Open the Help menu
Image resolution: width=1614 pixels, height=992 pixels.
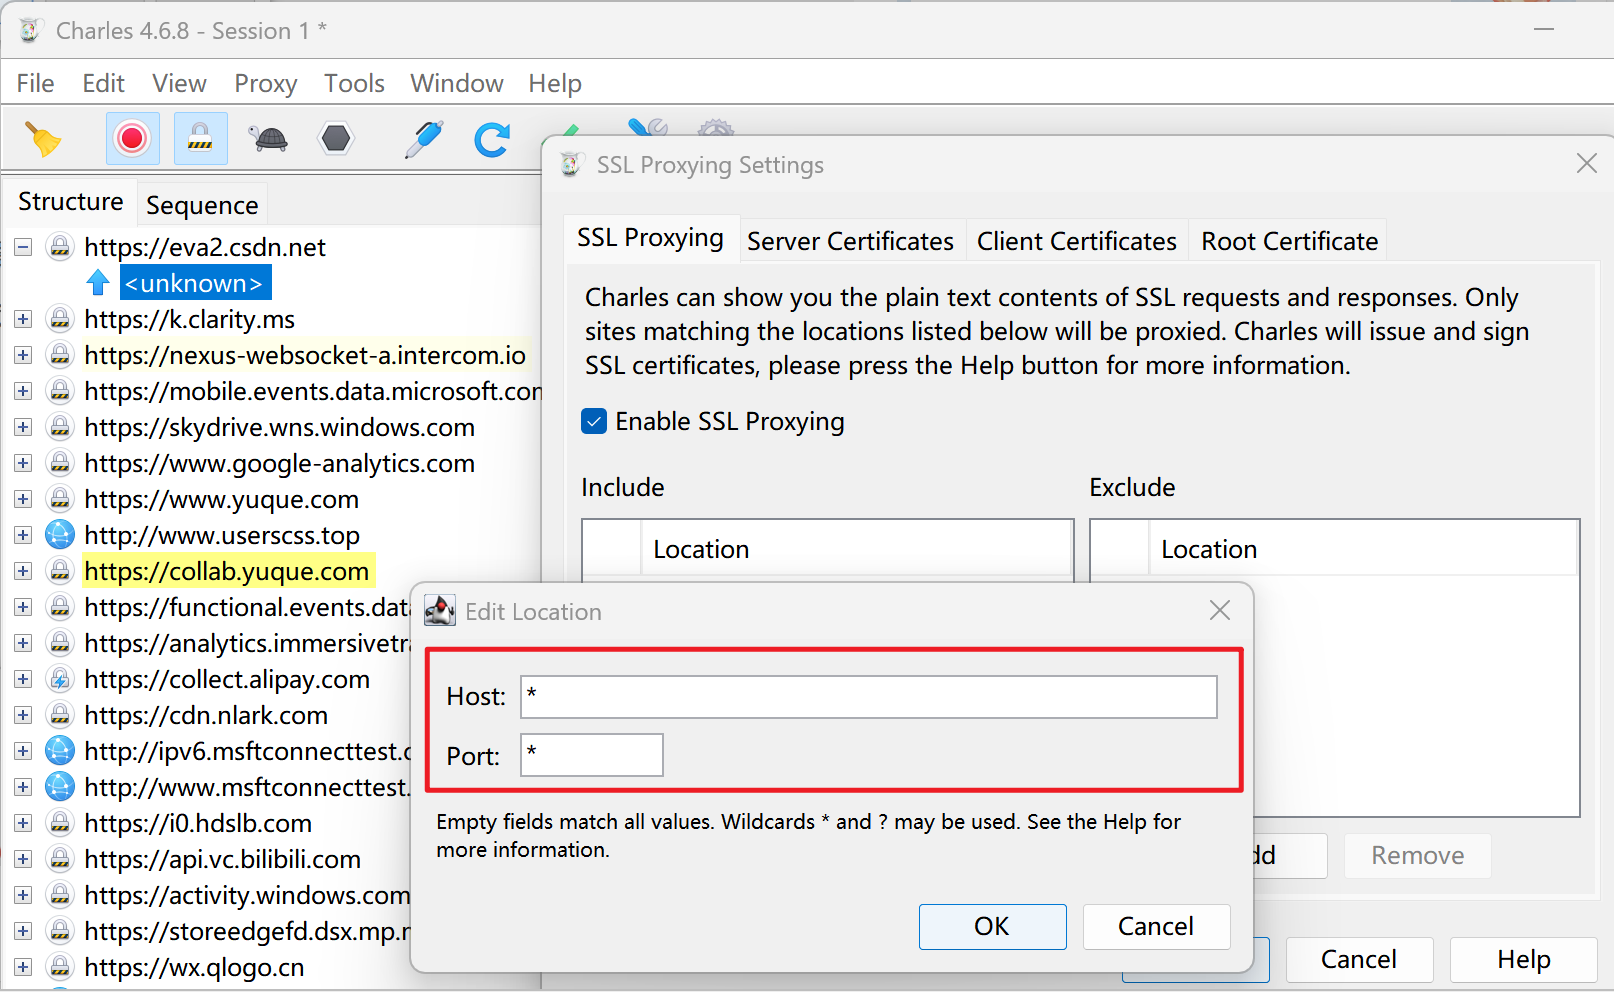point(555,83)
